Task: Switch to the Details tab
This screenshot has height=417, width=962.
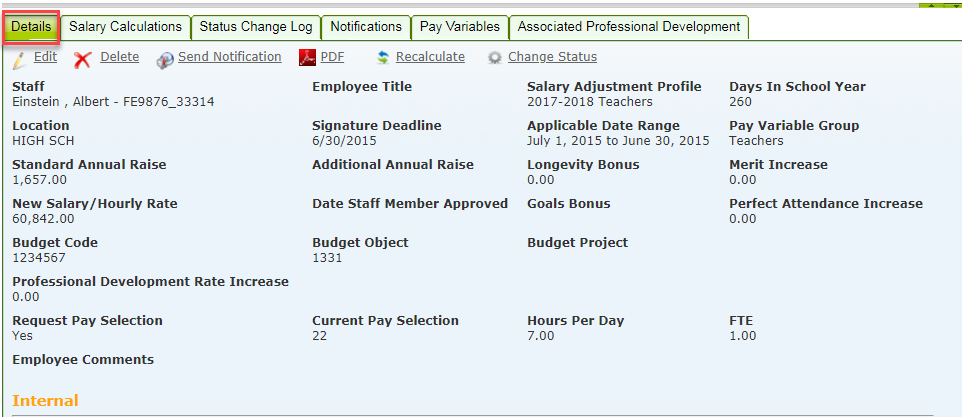Action: pos(31,27)
